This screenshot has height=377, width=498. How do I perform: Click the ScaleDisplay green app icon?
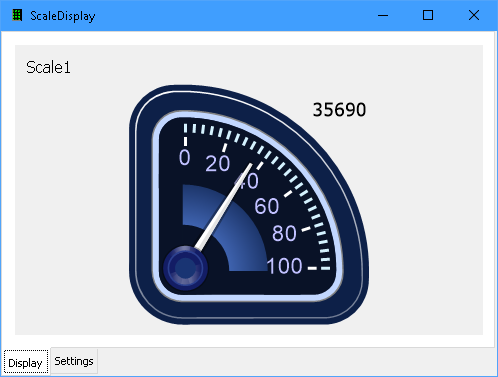pos(17,15)
